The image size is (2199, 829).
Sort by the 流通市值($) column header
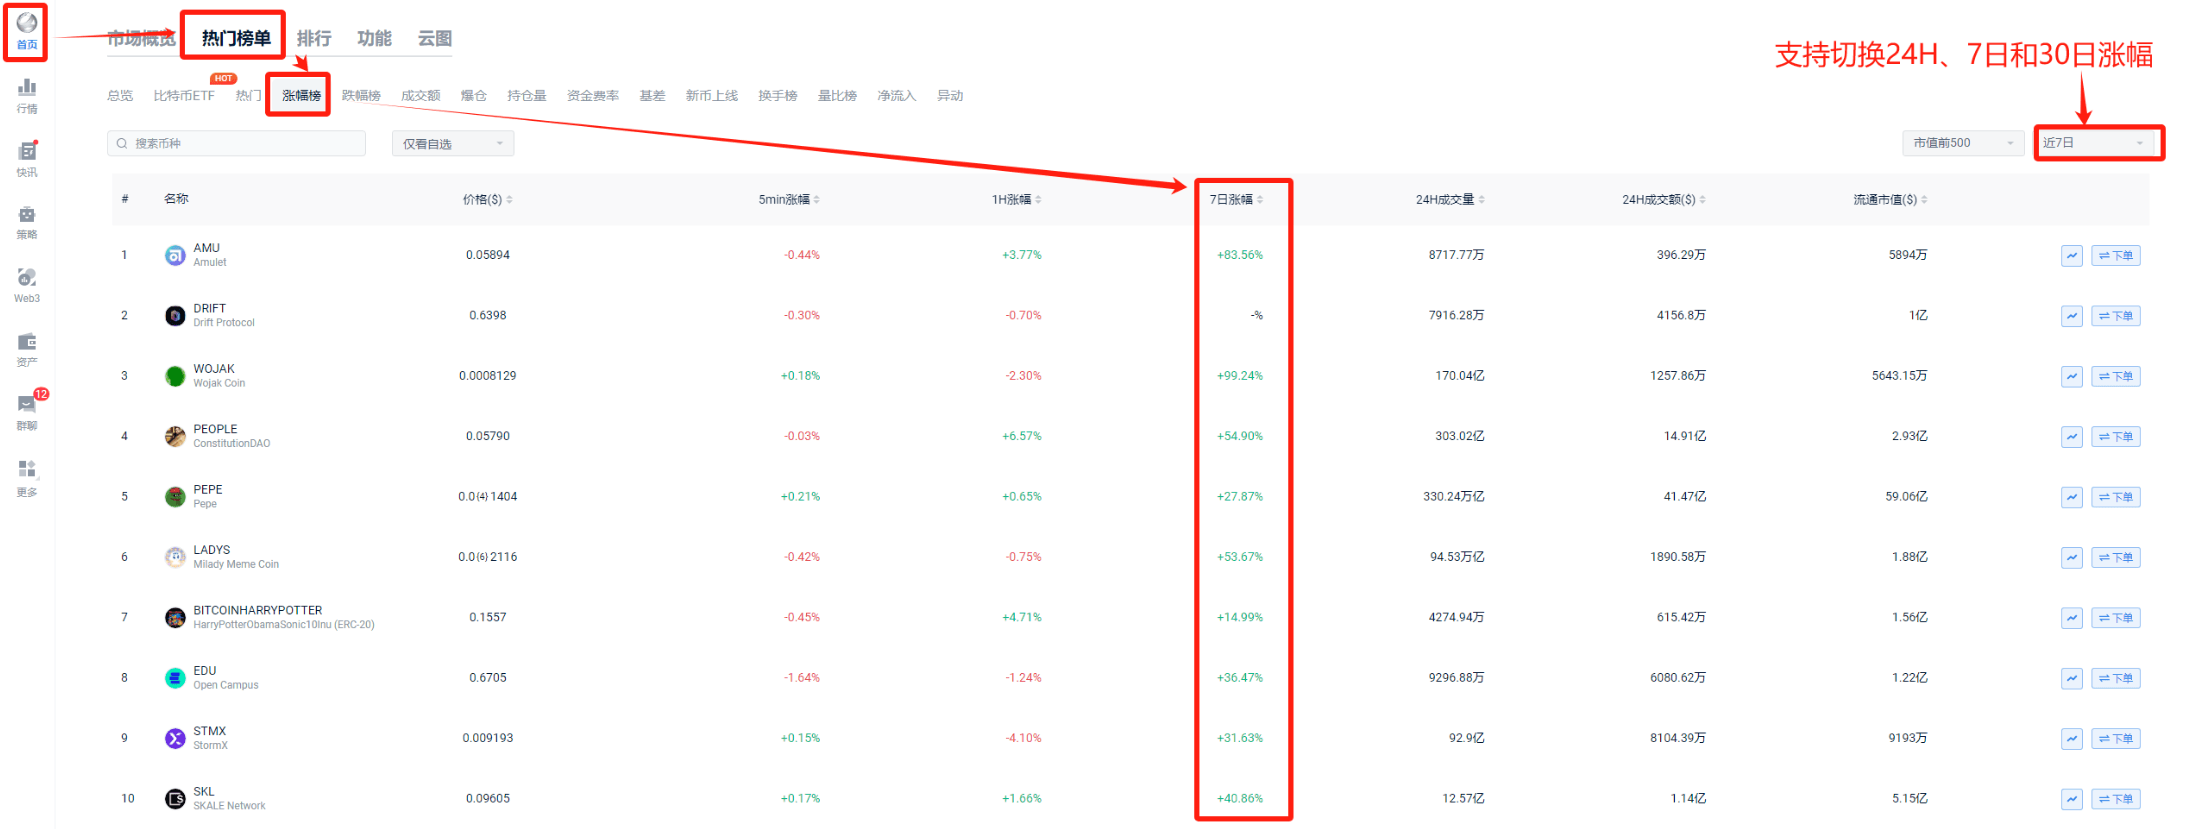(x=1890, y=200)
